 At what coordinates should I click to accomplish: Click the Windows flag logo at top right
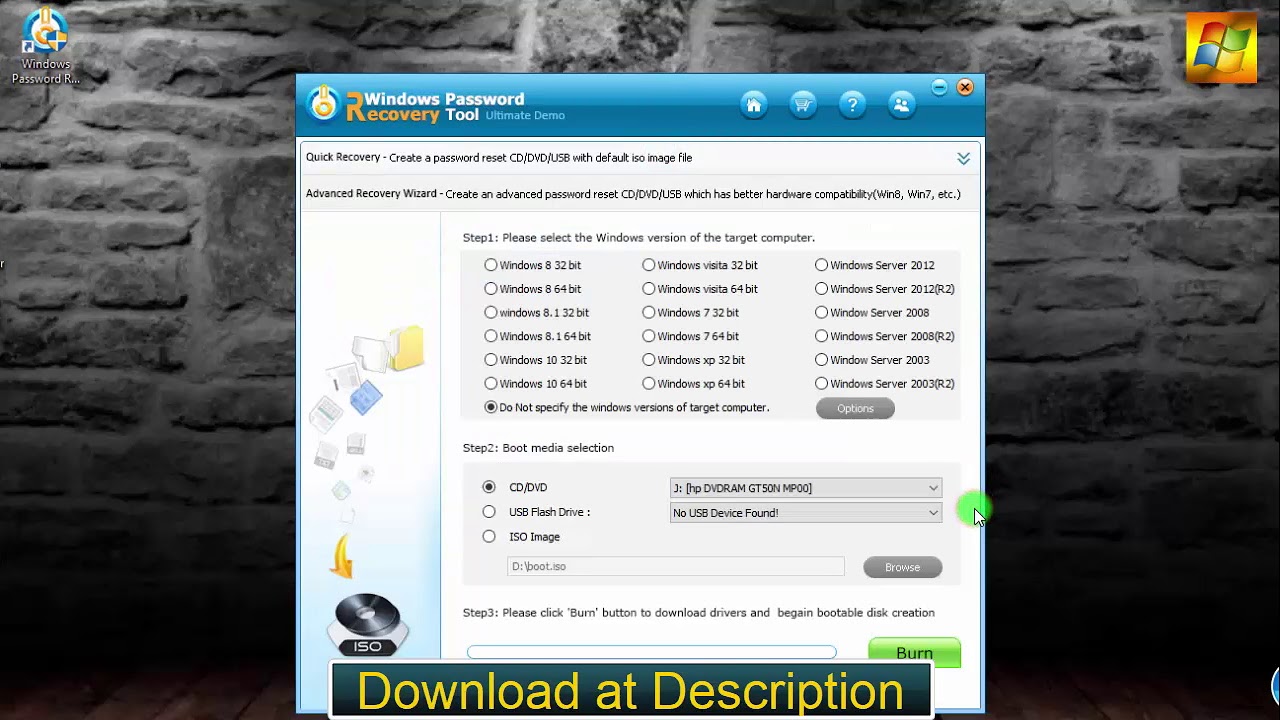[1221, 48]
